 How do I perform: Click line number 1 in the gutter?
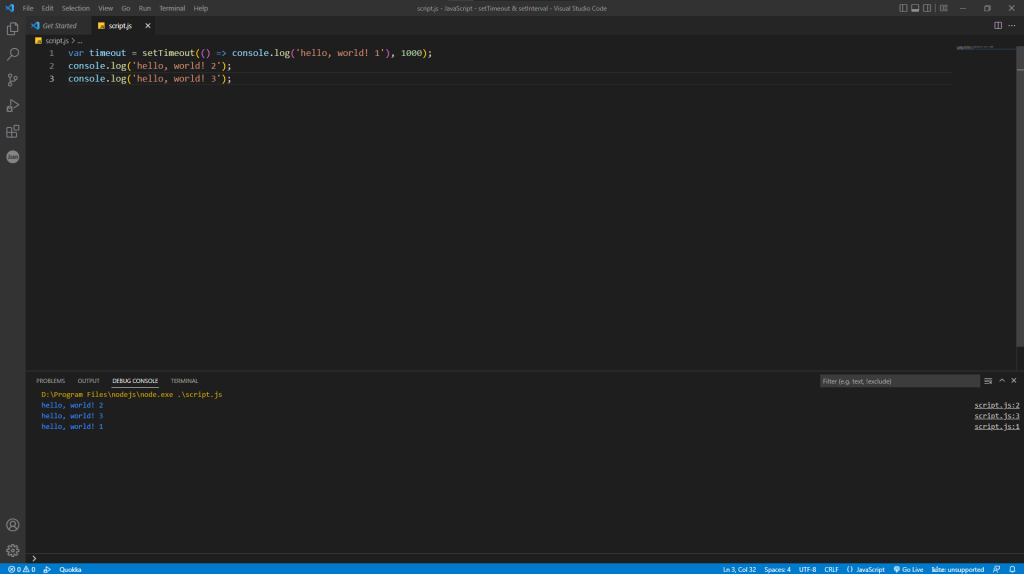(x=52, y=53)
